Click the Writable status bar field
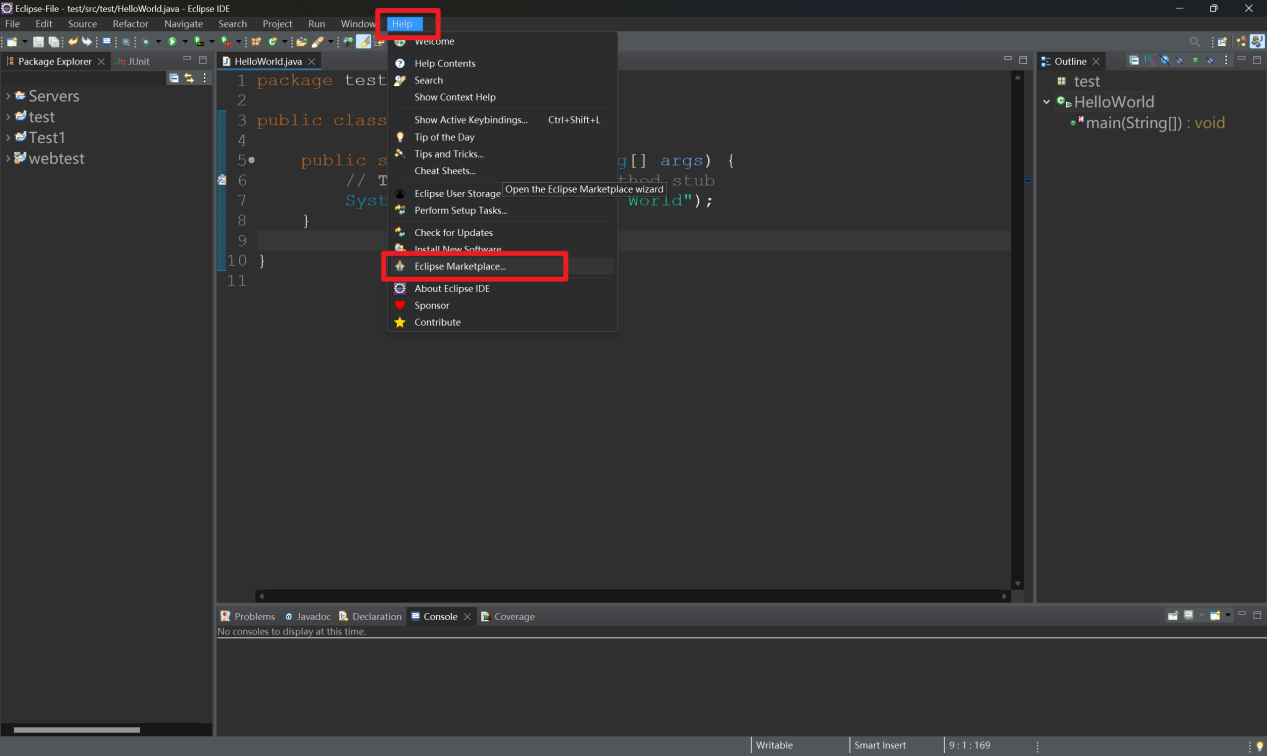Screen dimensions: 1267x756 tap(775, 745)
